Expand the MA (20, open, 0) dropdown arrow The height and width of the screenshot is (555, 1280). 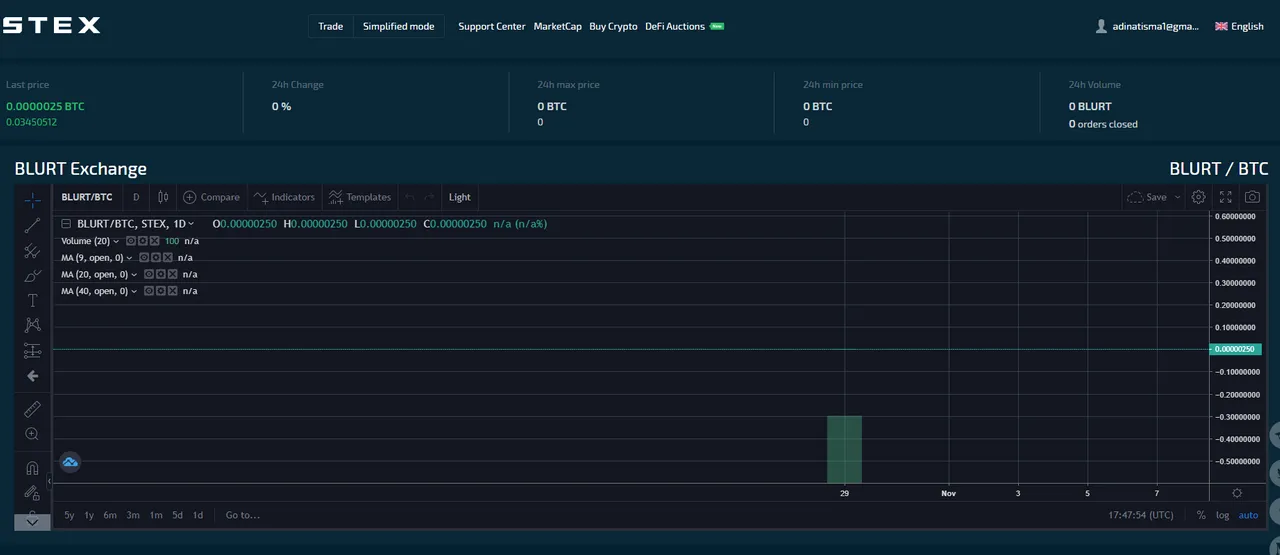(x=135, y=274)
